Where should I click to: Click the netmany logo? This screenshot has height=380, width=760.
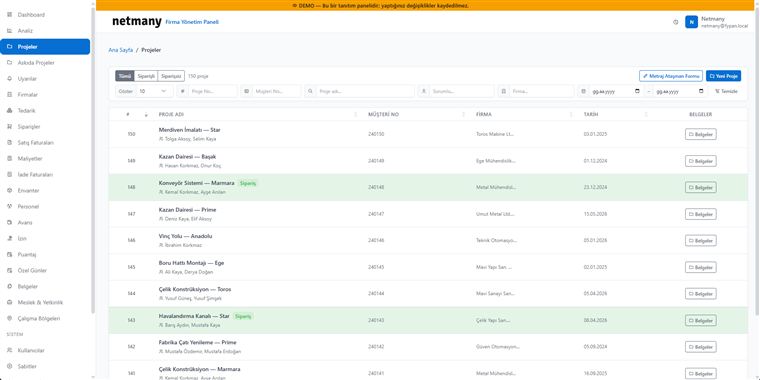tap(137, 22)
